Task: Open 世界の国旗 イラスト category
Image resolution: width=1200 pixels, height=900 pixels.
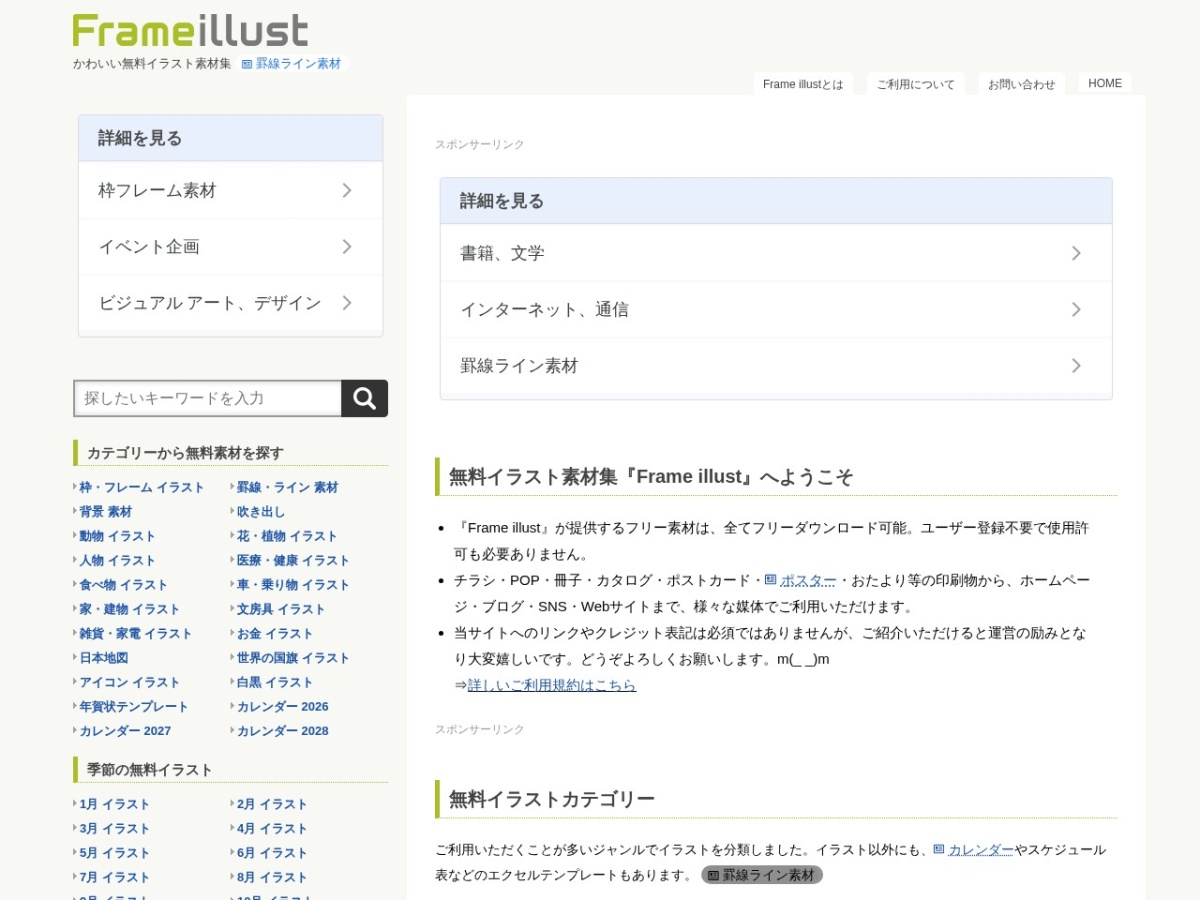Action: tap(293, 657)
